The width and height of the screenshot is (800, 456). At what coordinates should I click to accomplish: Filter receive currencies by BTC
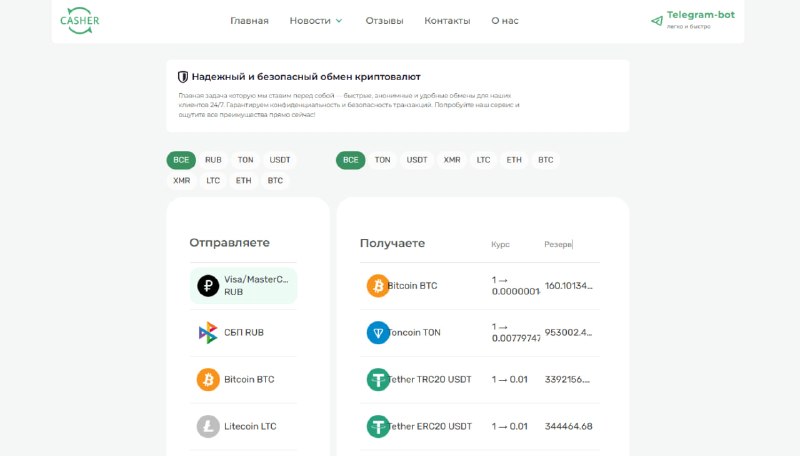pos(545,160)
